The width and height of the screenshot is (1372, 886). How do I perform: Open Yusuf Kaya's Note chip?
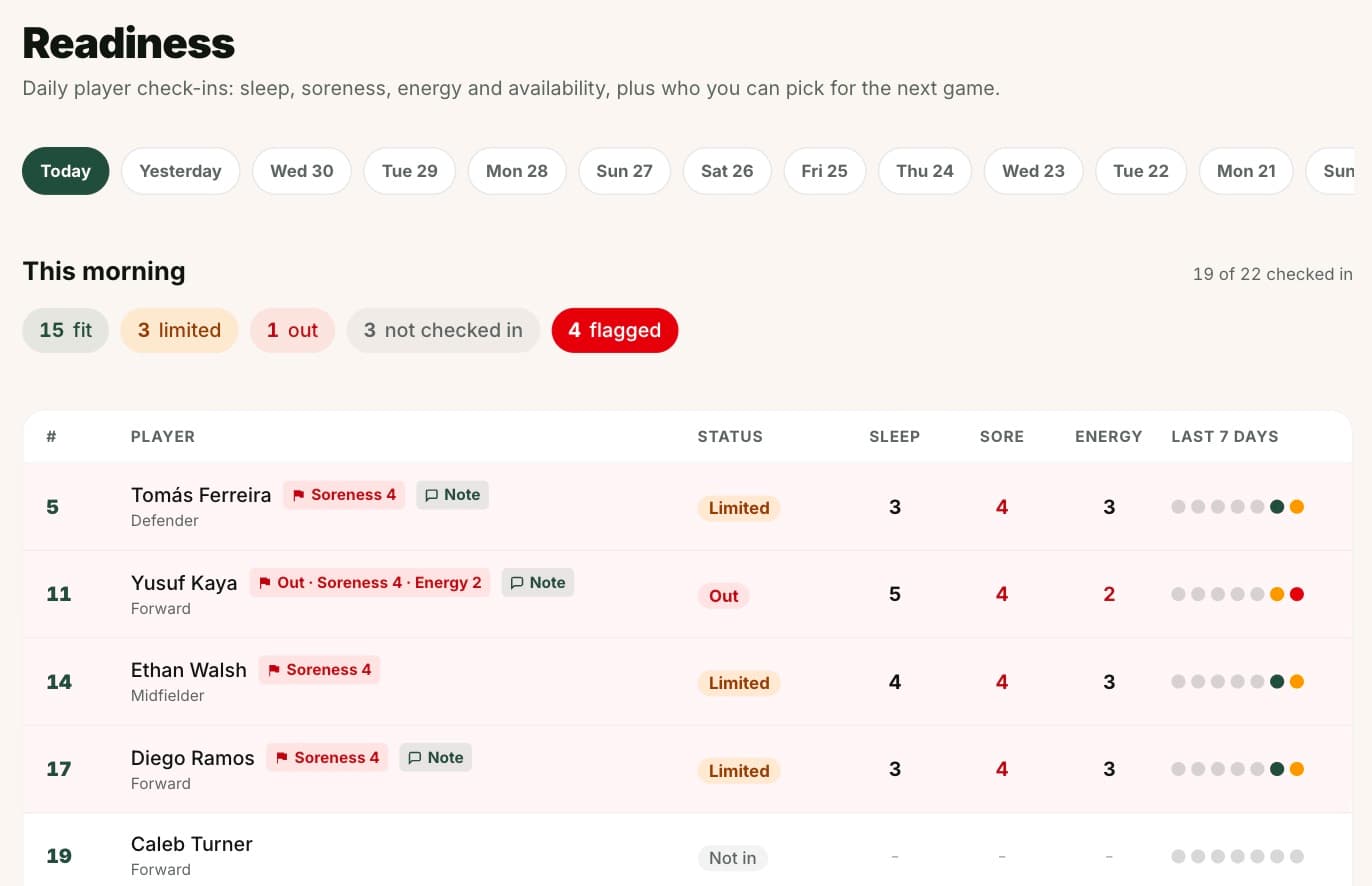pyautogui.click(x=538, y=583)
